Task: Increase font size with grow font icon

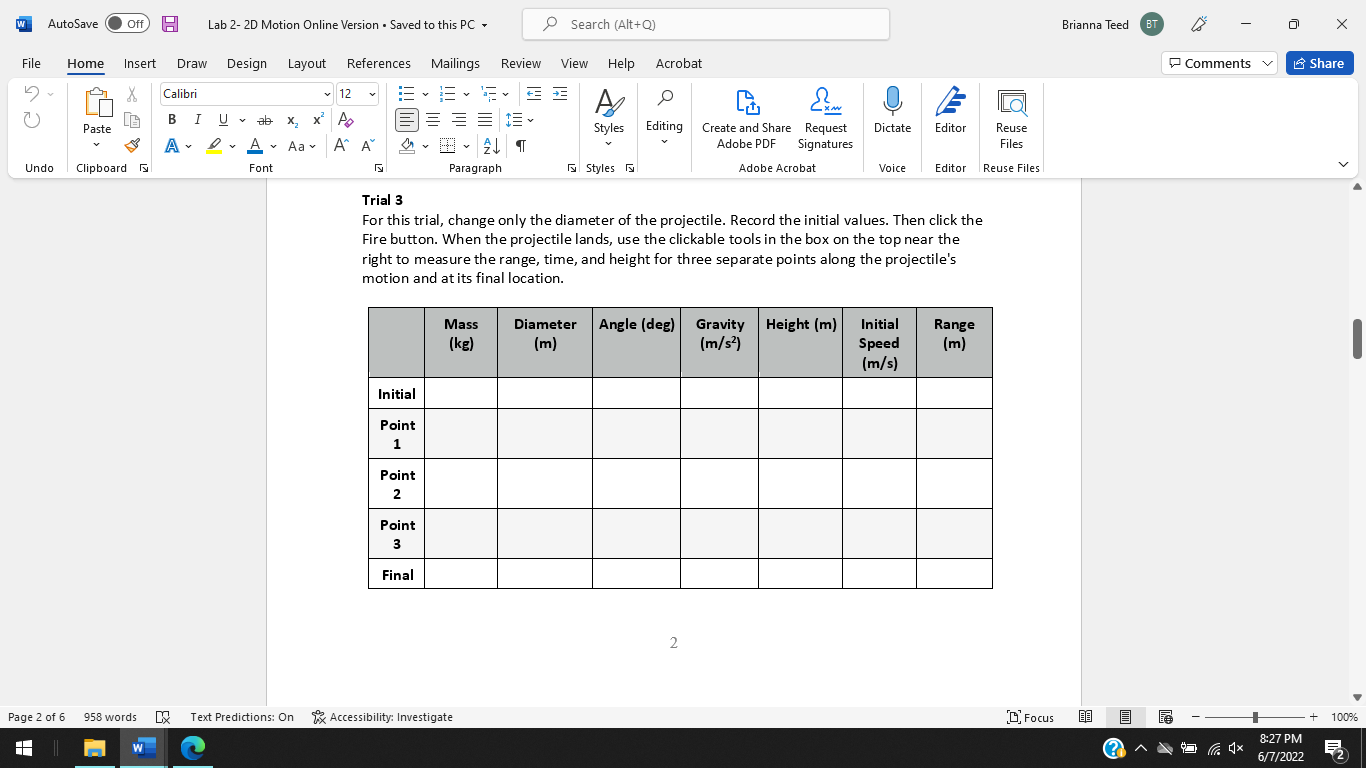Action: (x=341, y=146)
